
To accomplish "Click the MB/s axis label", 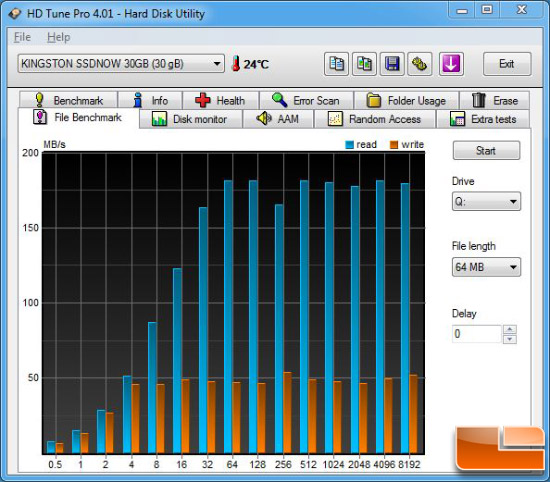I will [54, 144].
